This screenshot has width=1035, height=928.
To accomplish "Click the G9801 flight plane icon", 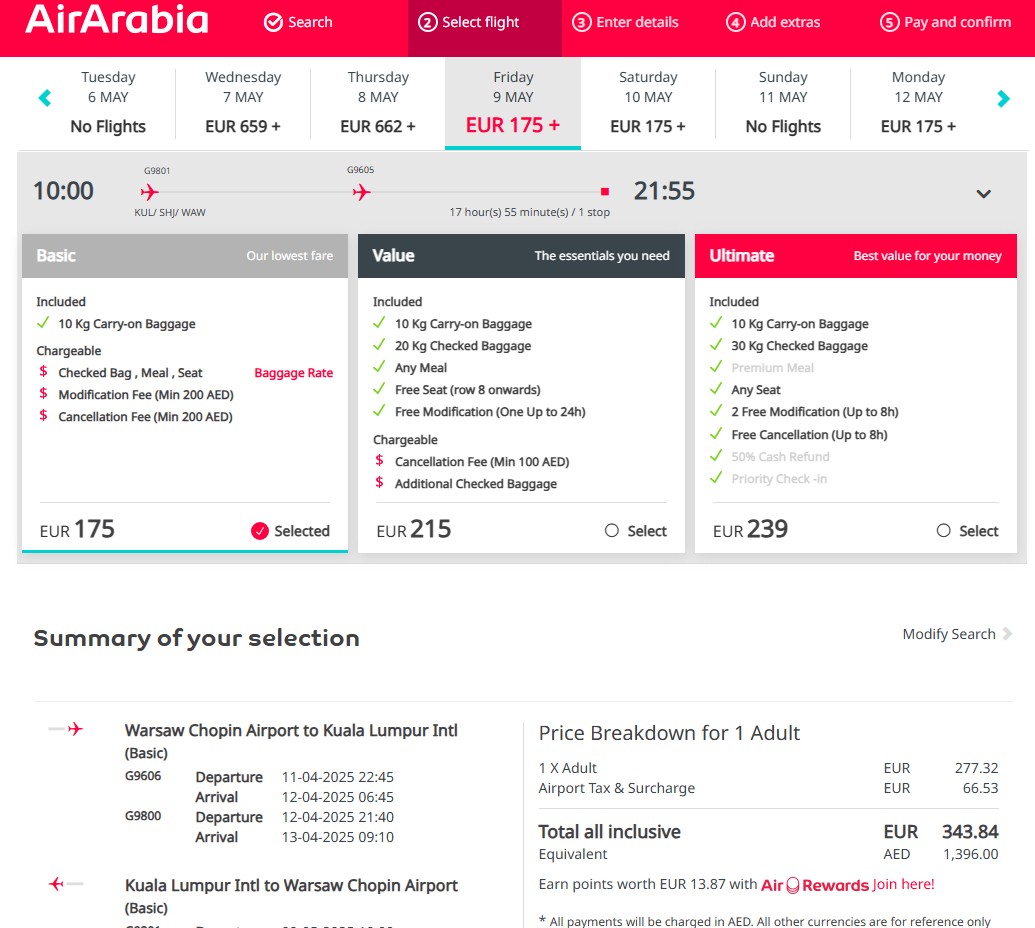I will tap(149, 192).
